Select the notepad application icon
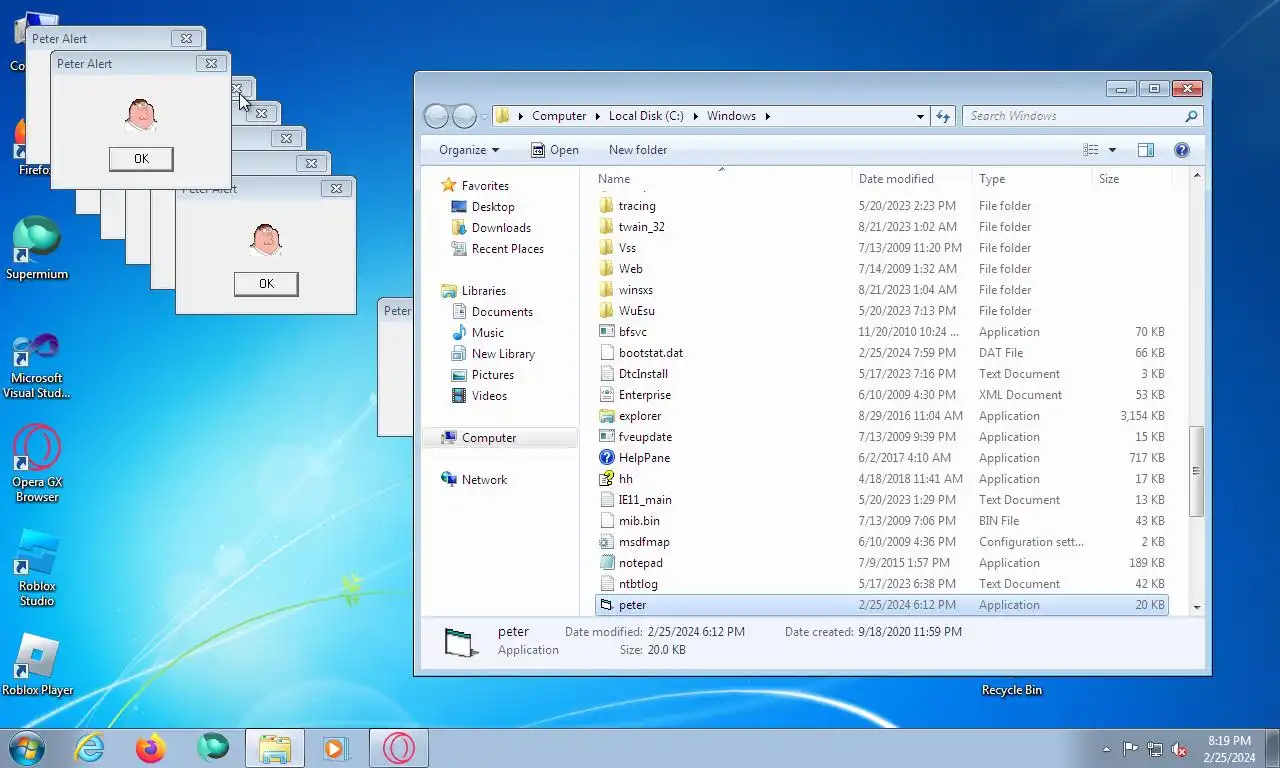Image resolution: width=1280 pixels, height=768 pixels. [606, 563]
